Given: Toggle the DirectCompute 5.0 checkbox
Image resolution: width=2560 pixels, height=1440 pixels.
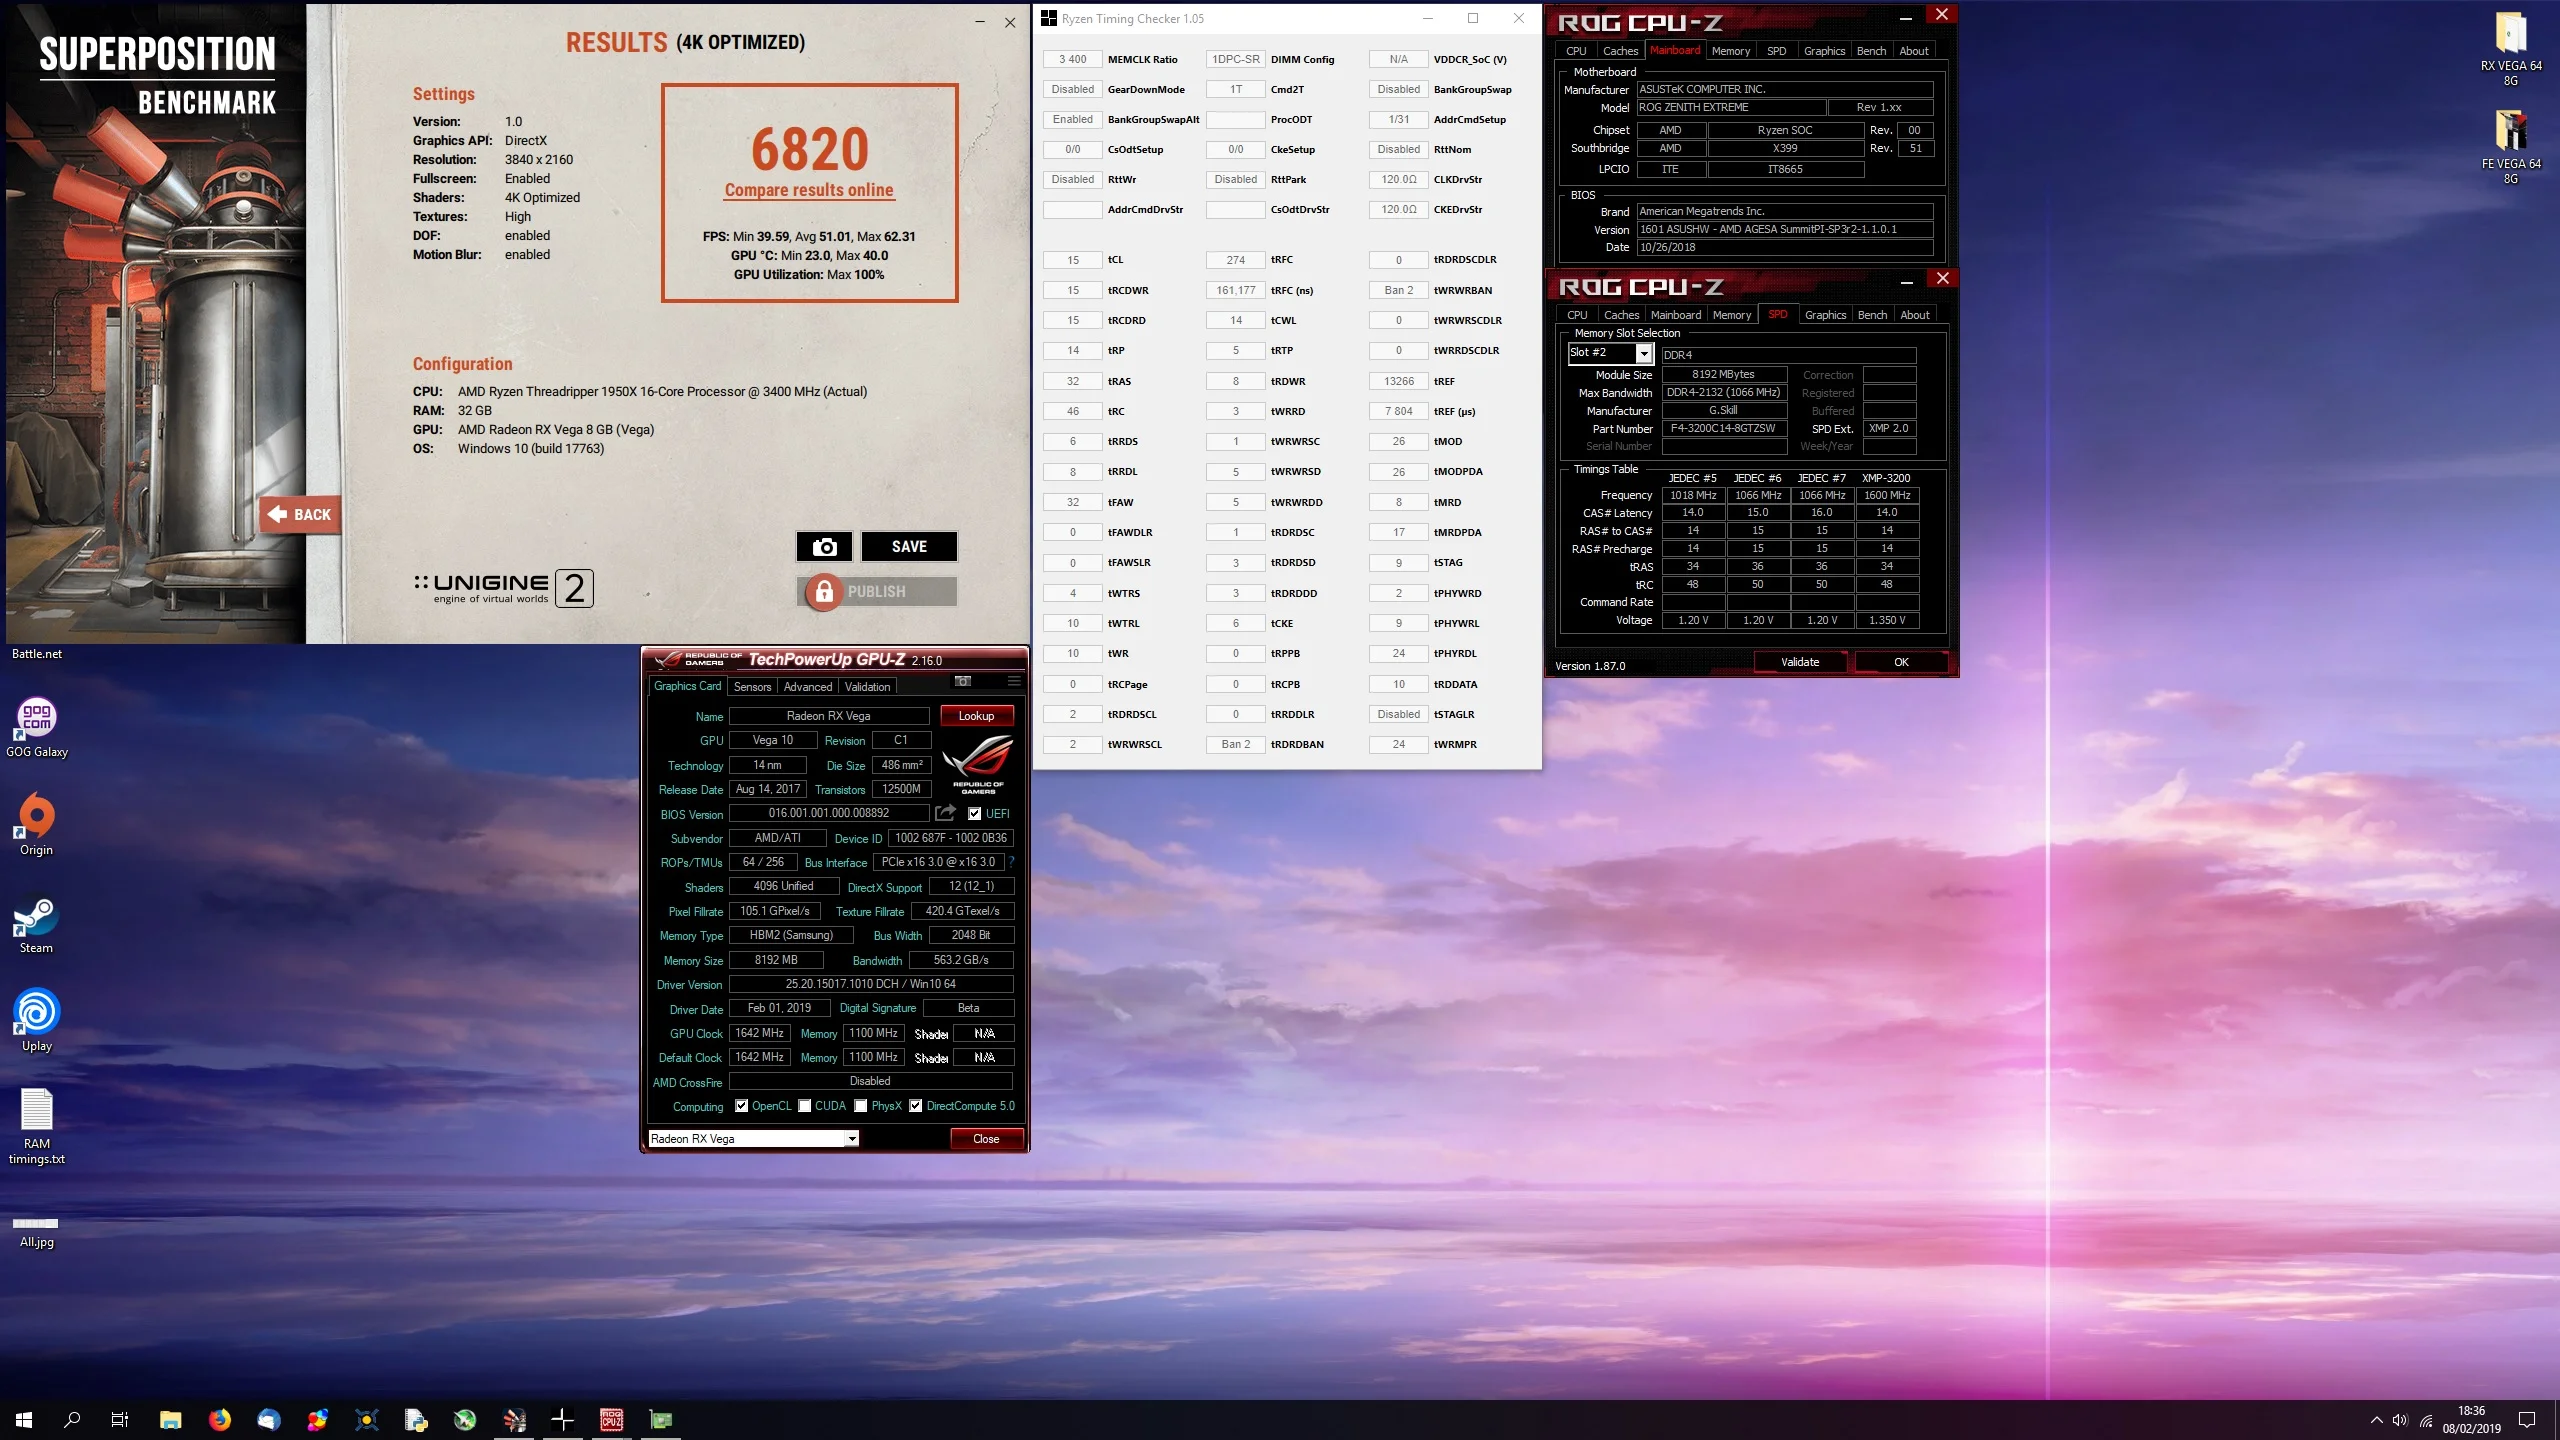Looking at the screenshot, I should click(915, 1106).
